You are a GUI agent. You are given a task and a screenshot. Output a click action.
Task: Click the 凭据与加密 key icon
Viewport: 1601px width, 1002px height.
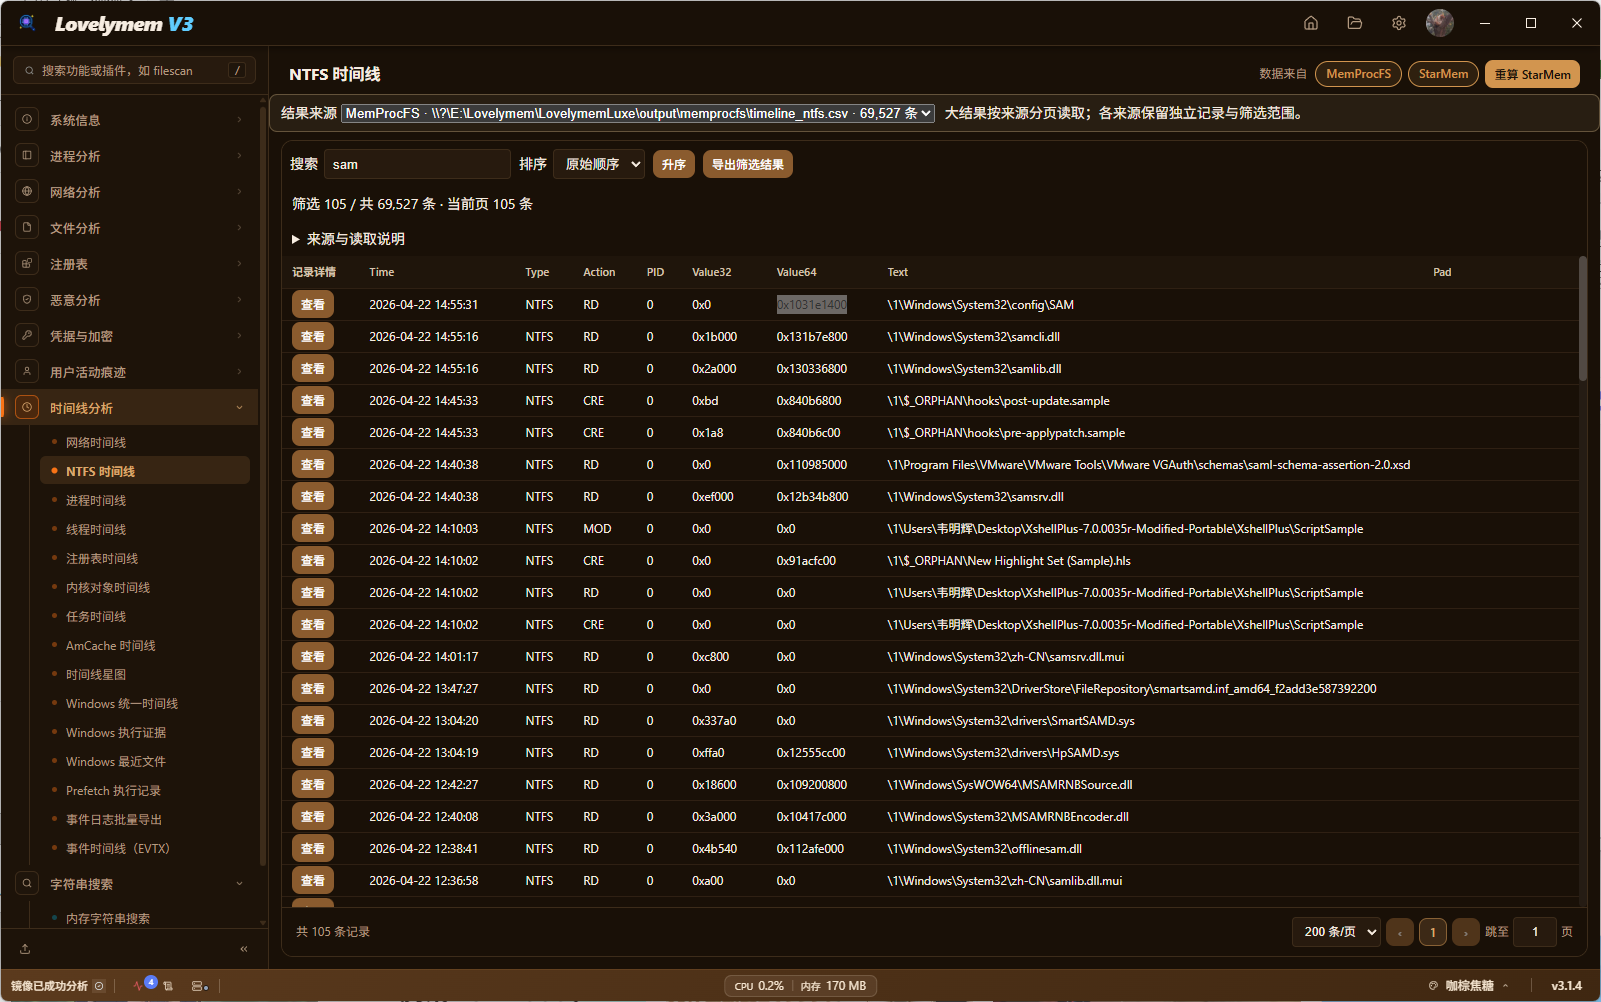pos(27,336)
